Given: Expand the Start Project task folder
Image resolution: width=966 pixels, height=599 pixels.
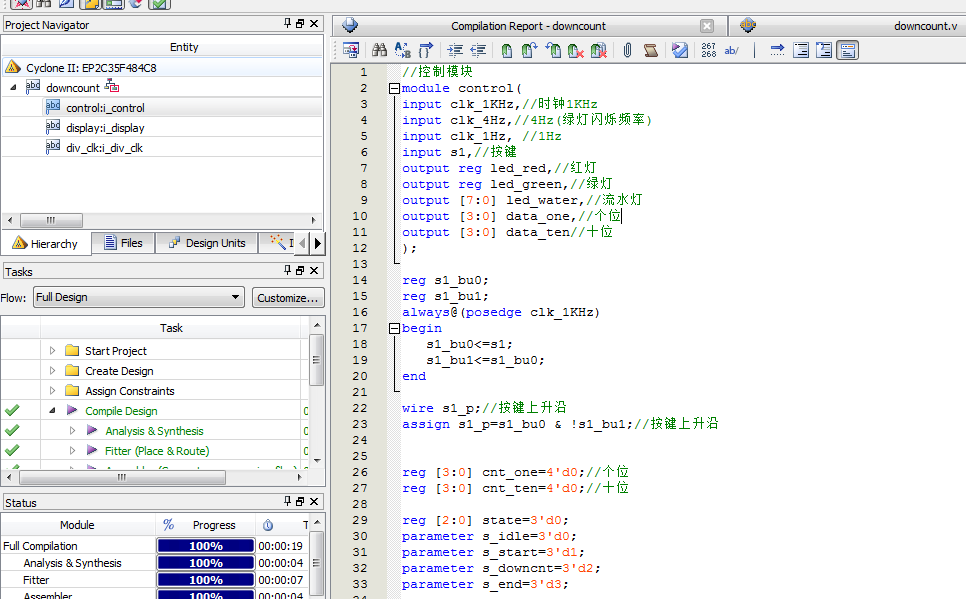Looking at the screenshot, I should tap(53, 351).
